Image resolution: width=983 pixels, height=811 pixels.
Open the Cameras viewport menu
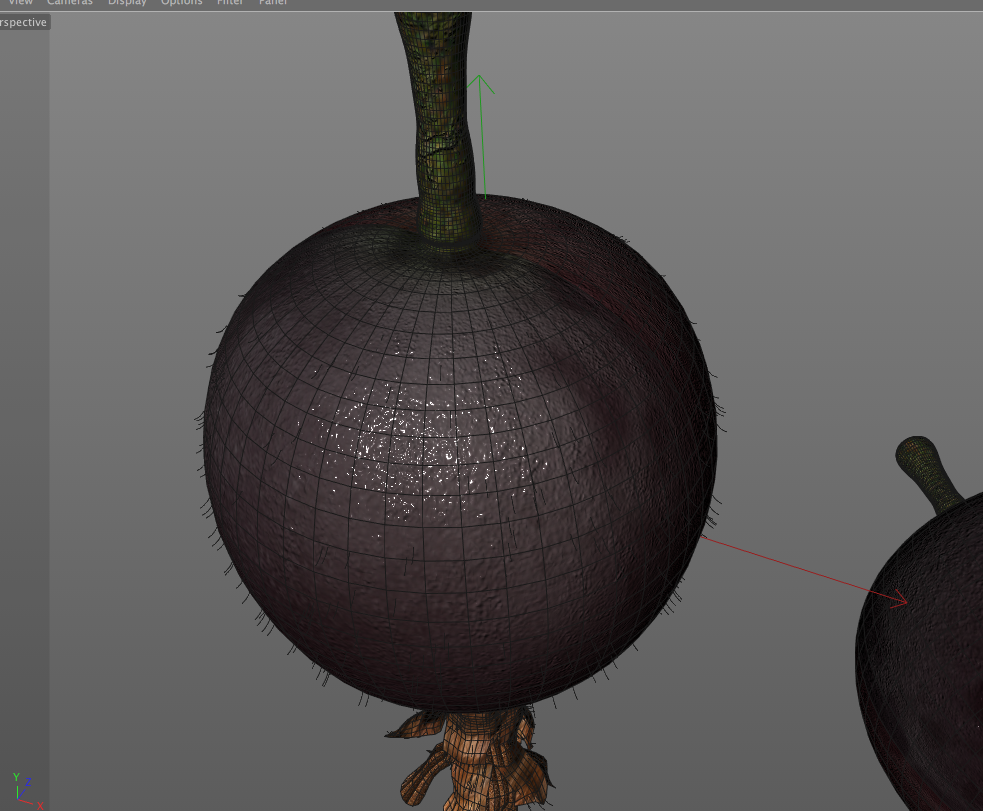point(70,3)
